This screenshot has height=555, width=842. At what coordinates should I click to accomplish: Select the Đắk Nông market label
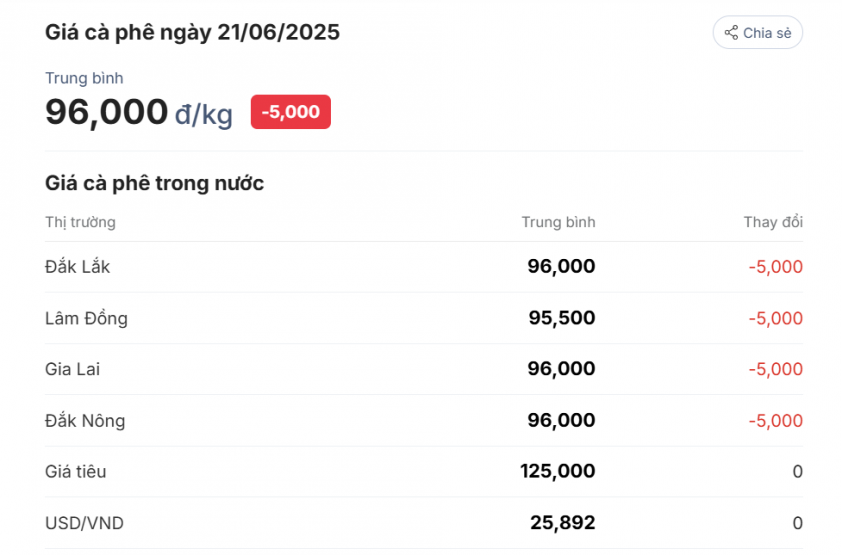pos(85,420)
